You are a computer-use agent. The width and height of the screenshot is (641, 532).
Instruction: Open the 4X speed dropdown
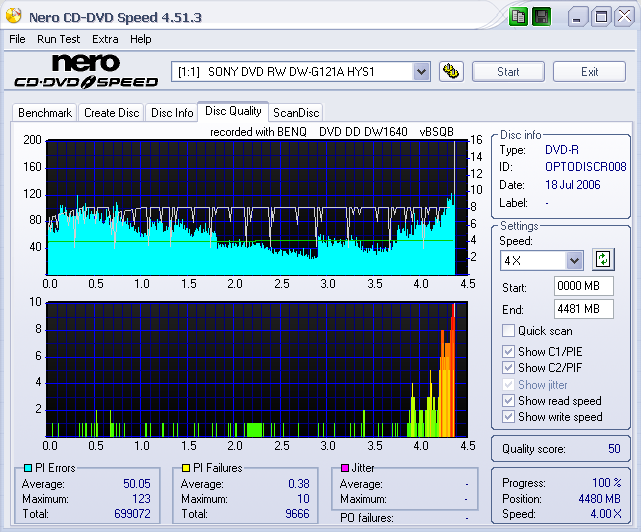point(574,260)
